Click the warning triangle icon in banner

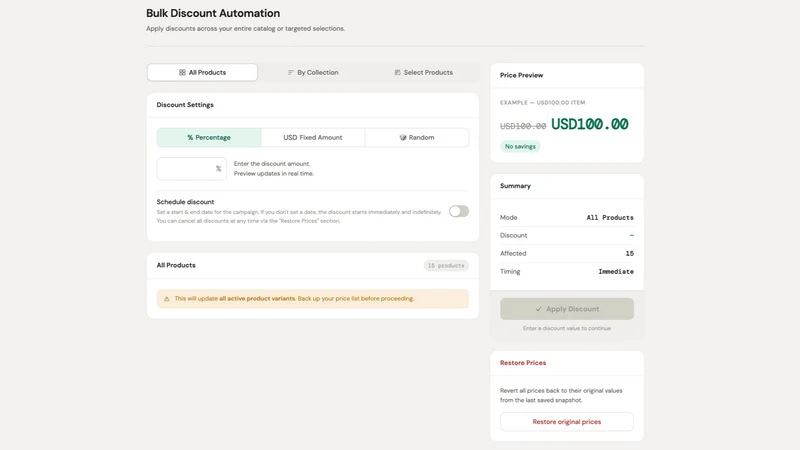pyautogui.click(x=166, y=299)
